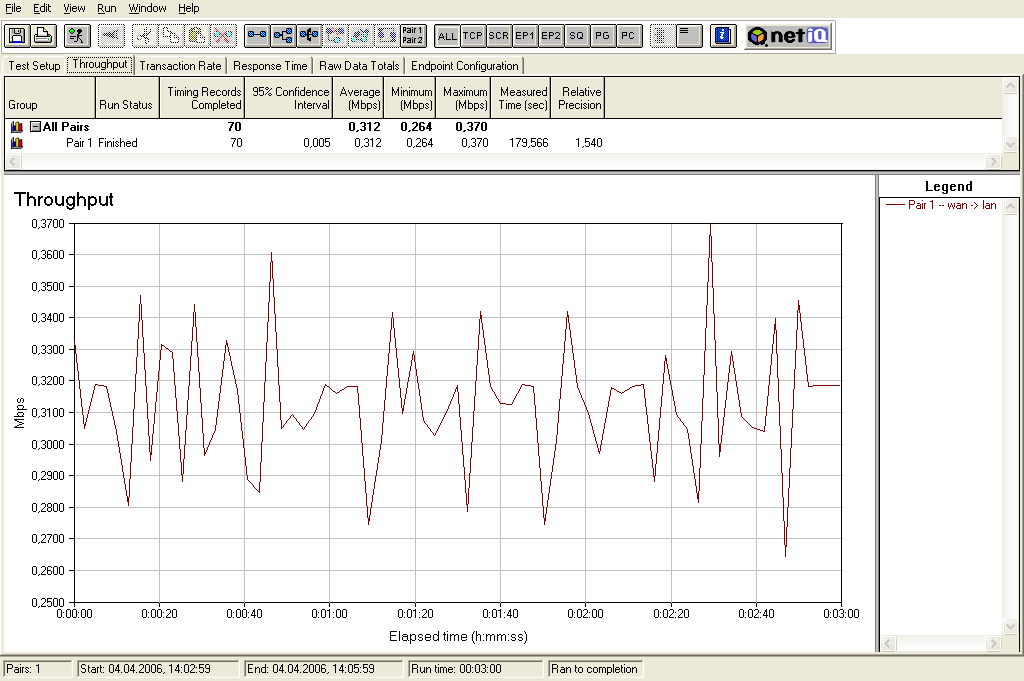Viewport: 1024px width, 681px height.
Task: Click the Group column header
Action: pos(50,98)
